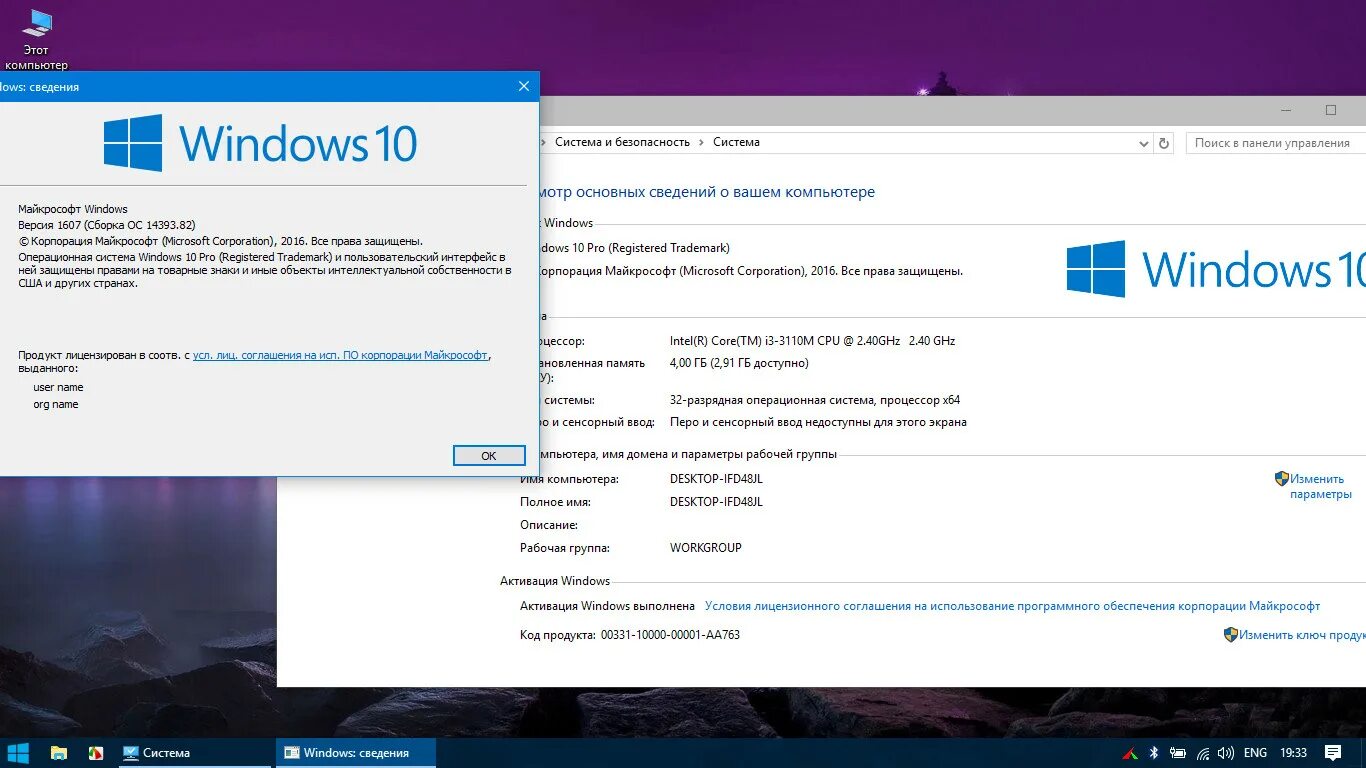Select the 32-разрядная операционная система text

tap(815, 400)
